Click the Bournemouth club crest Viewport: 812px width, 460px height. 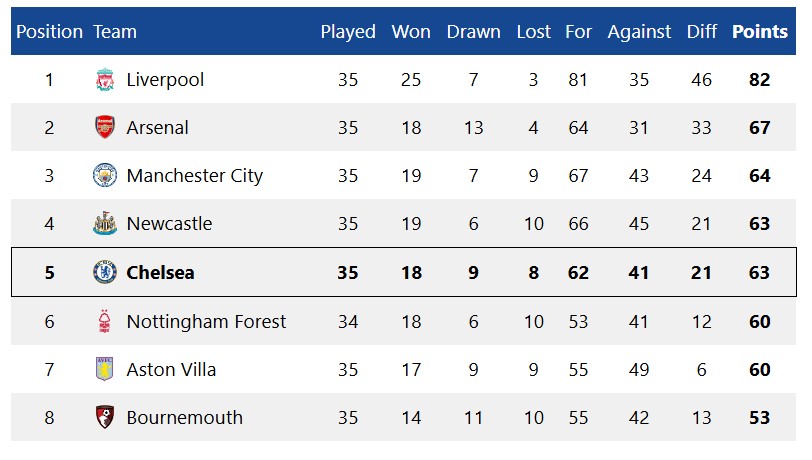105,417
